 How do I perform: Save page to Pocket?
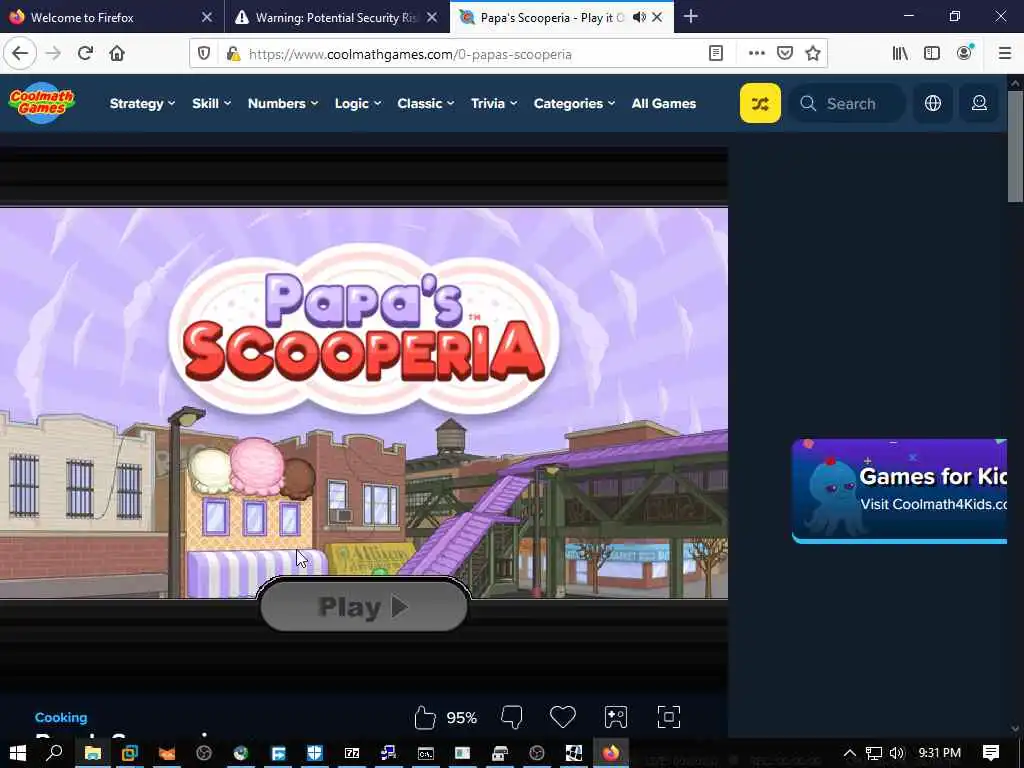tap(785, 54)
